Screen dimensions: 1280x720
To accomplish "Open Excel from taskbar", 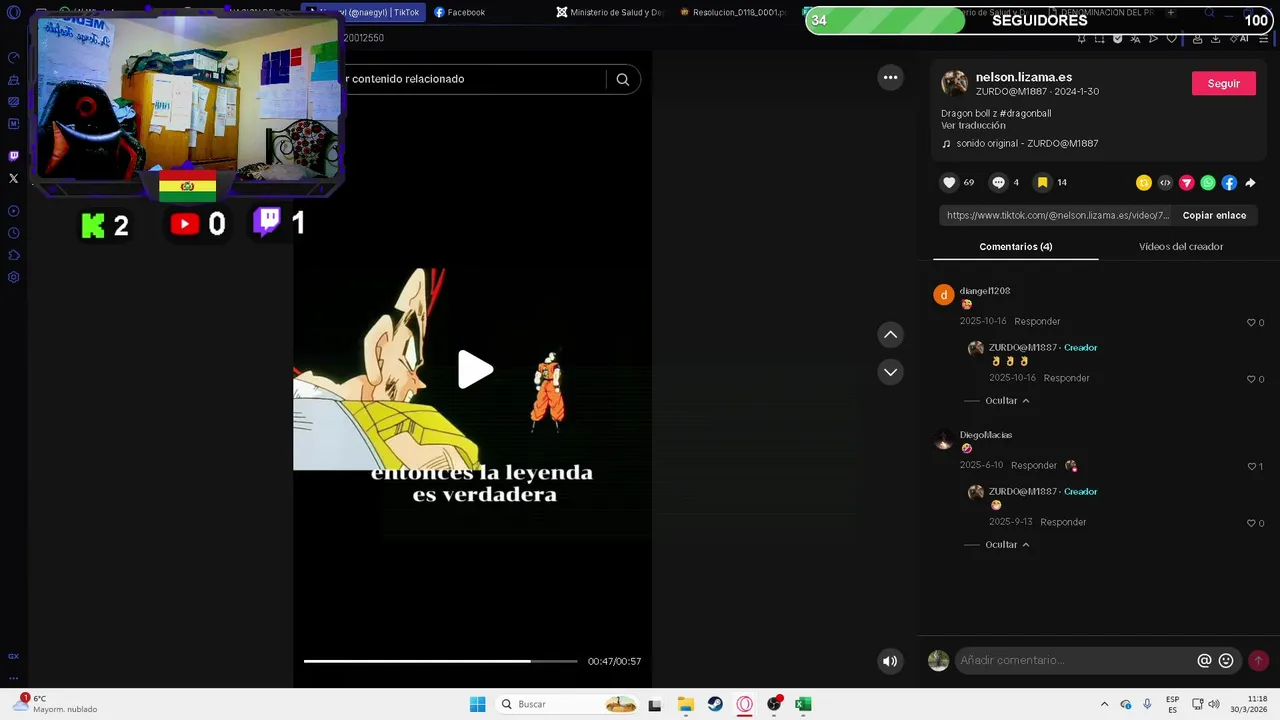I will pos(803,704).
